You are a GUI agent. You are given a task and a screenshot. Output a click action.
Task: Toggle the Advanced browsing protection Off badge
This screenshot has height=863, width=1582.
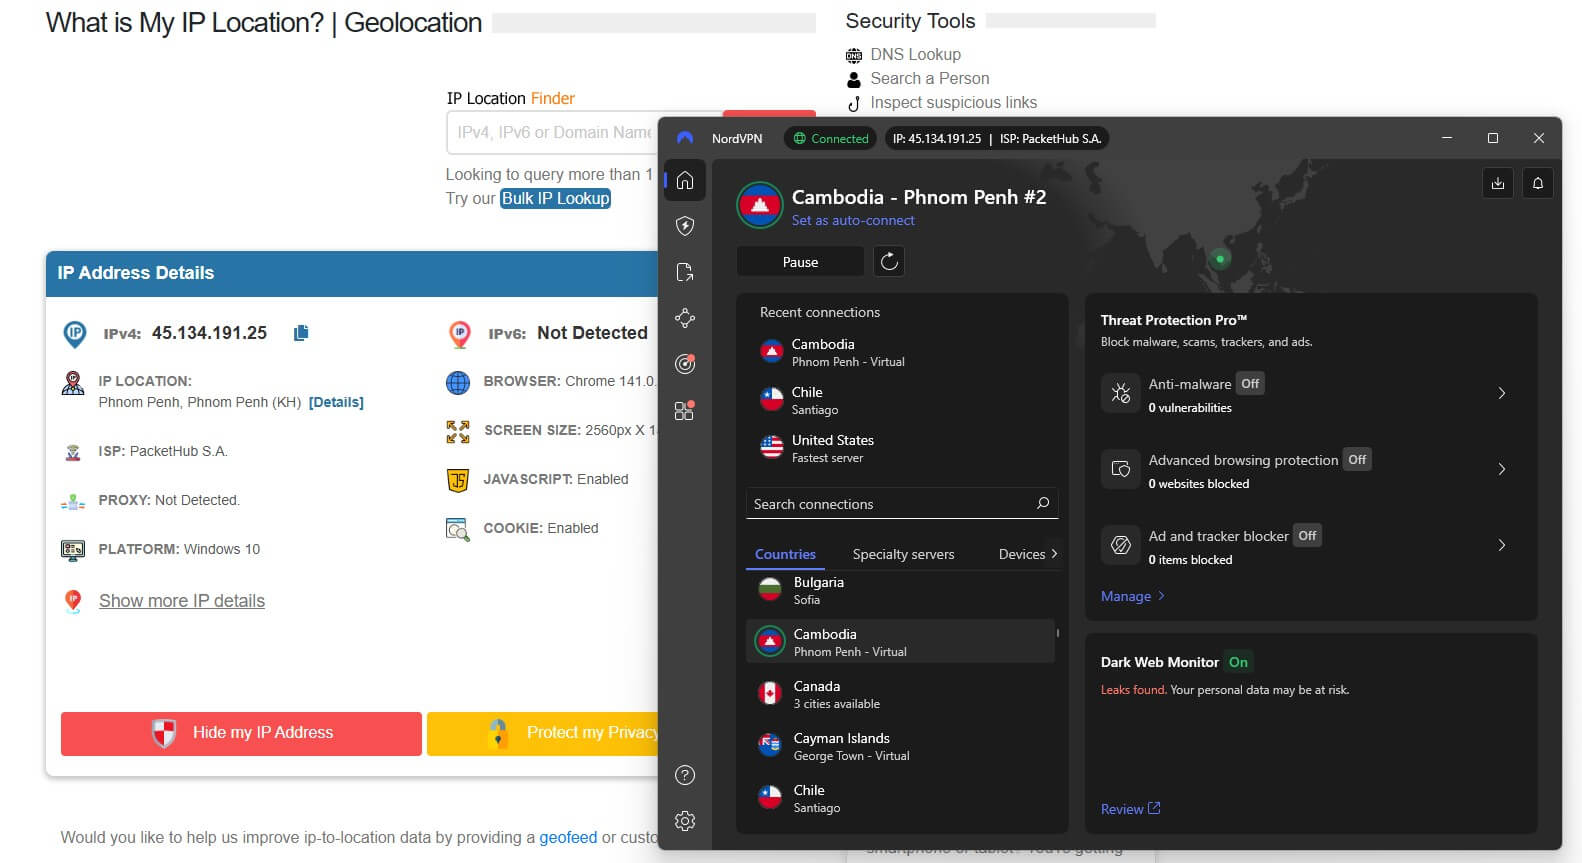click(x=1357, y=459)
